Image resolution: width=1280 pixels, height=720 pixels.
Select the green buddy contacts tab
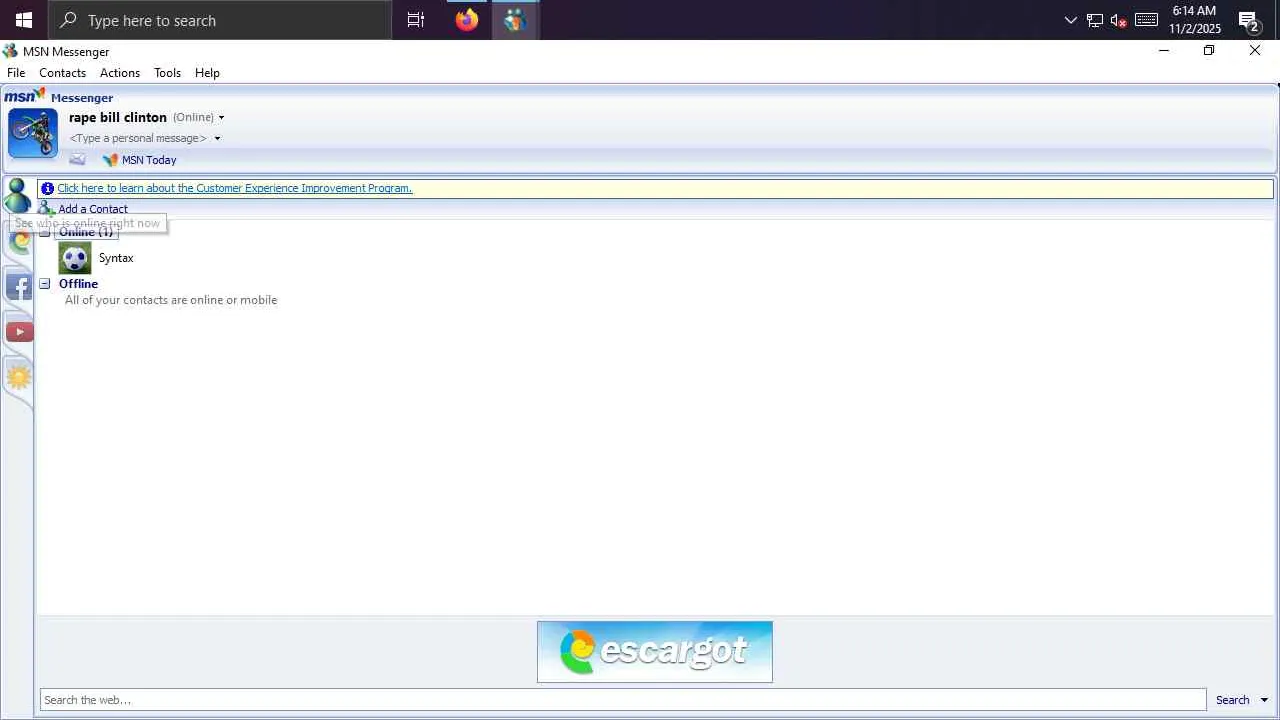(x=17, y=194)
